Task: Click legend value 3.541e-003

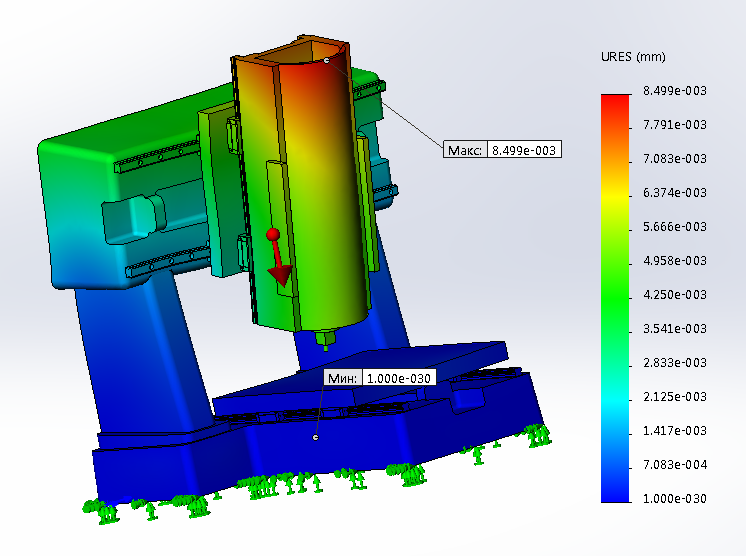Action: click(675, 329)
